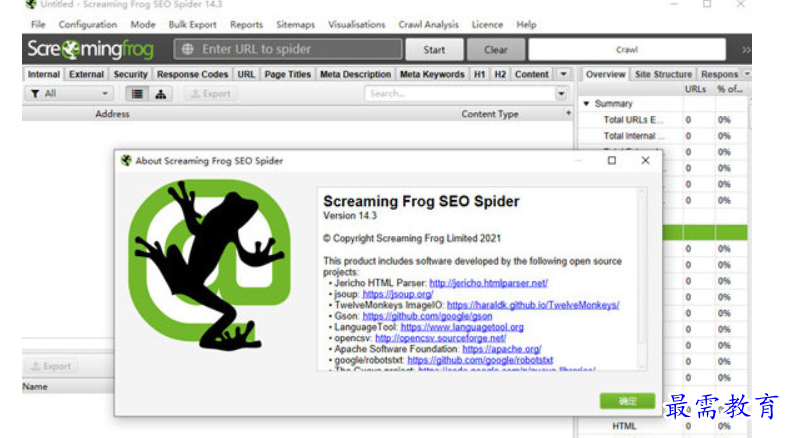Click the globe icon in URL bar

188,49
